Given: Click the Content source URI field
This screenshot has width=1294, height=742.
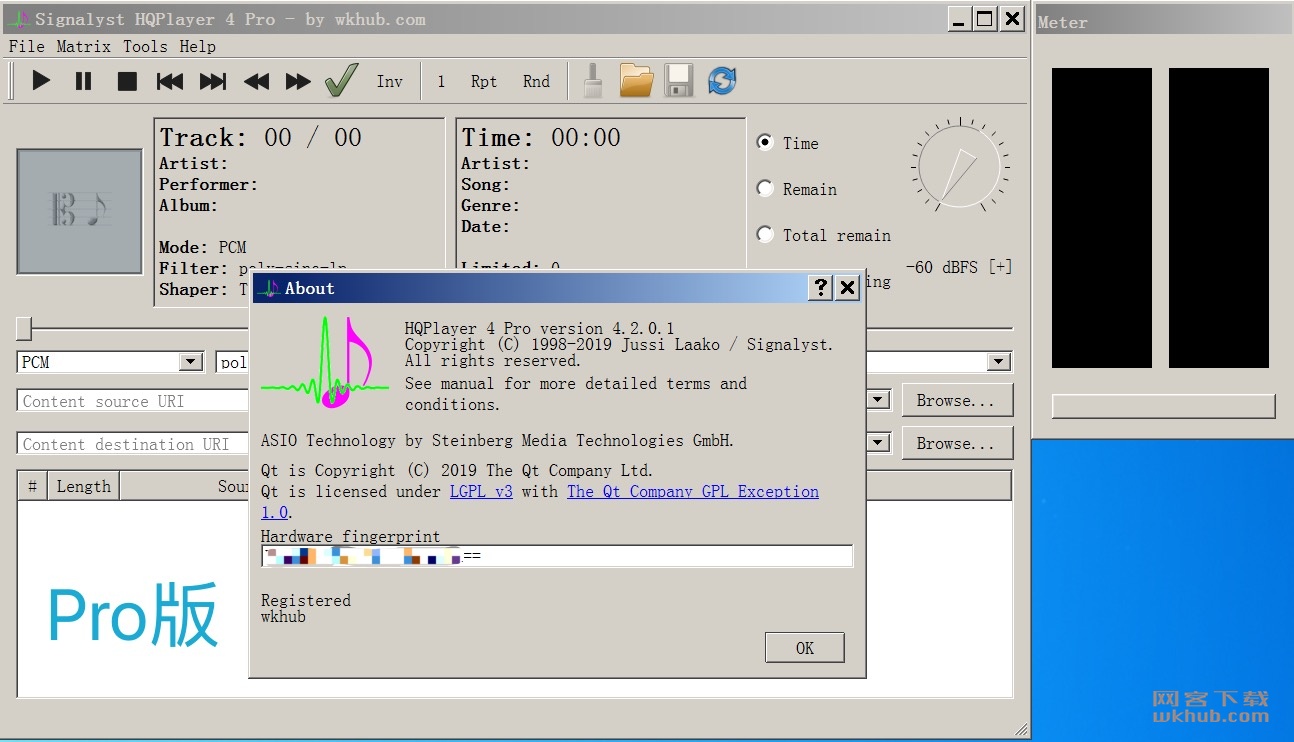Looking at the screenshot, I should (x=134, y=401).
